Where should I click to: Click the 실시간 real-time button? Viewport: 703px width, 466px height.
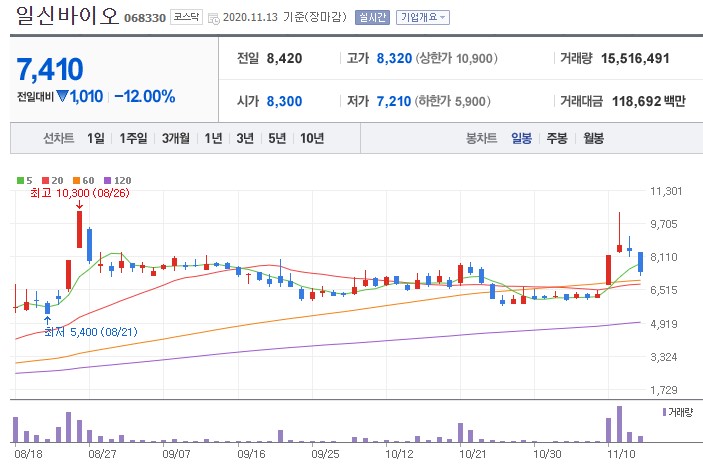(372, 17)
